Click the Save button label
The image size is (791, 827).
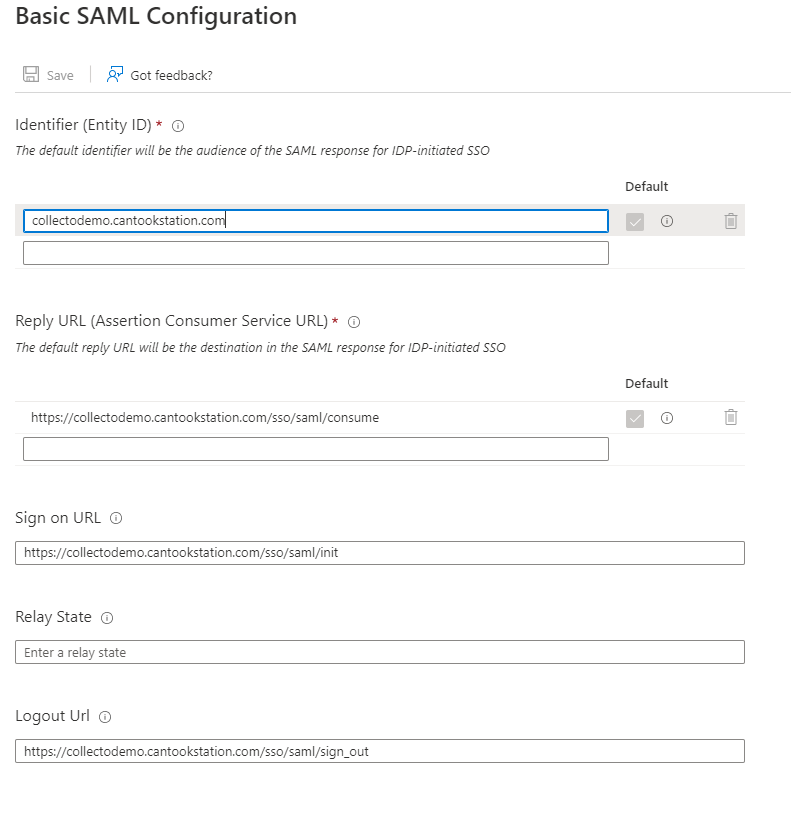(60, 75)
